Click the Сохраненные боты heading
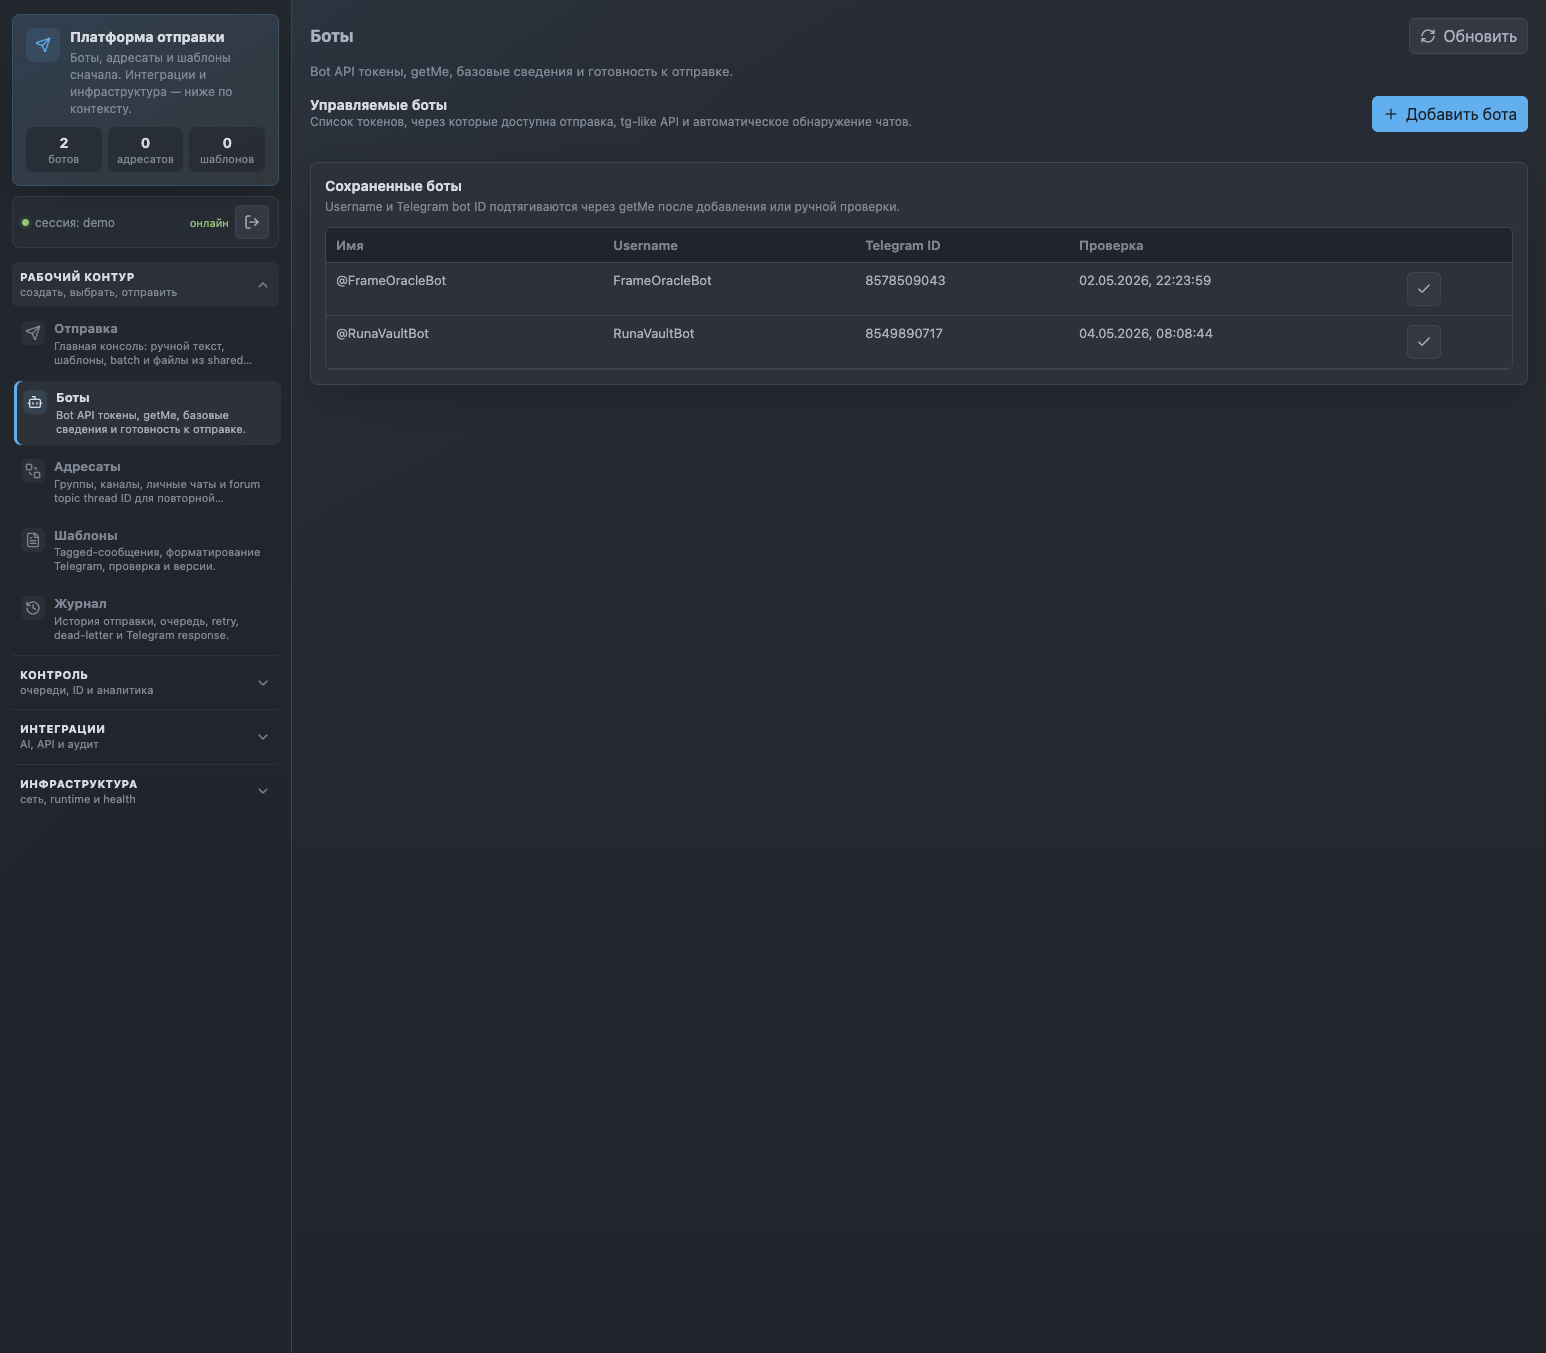 [x=393, y=186]
